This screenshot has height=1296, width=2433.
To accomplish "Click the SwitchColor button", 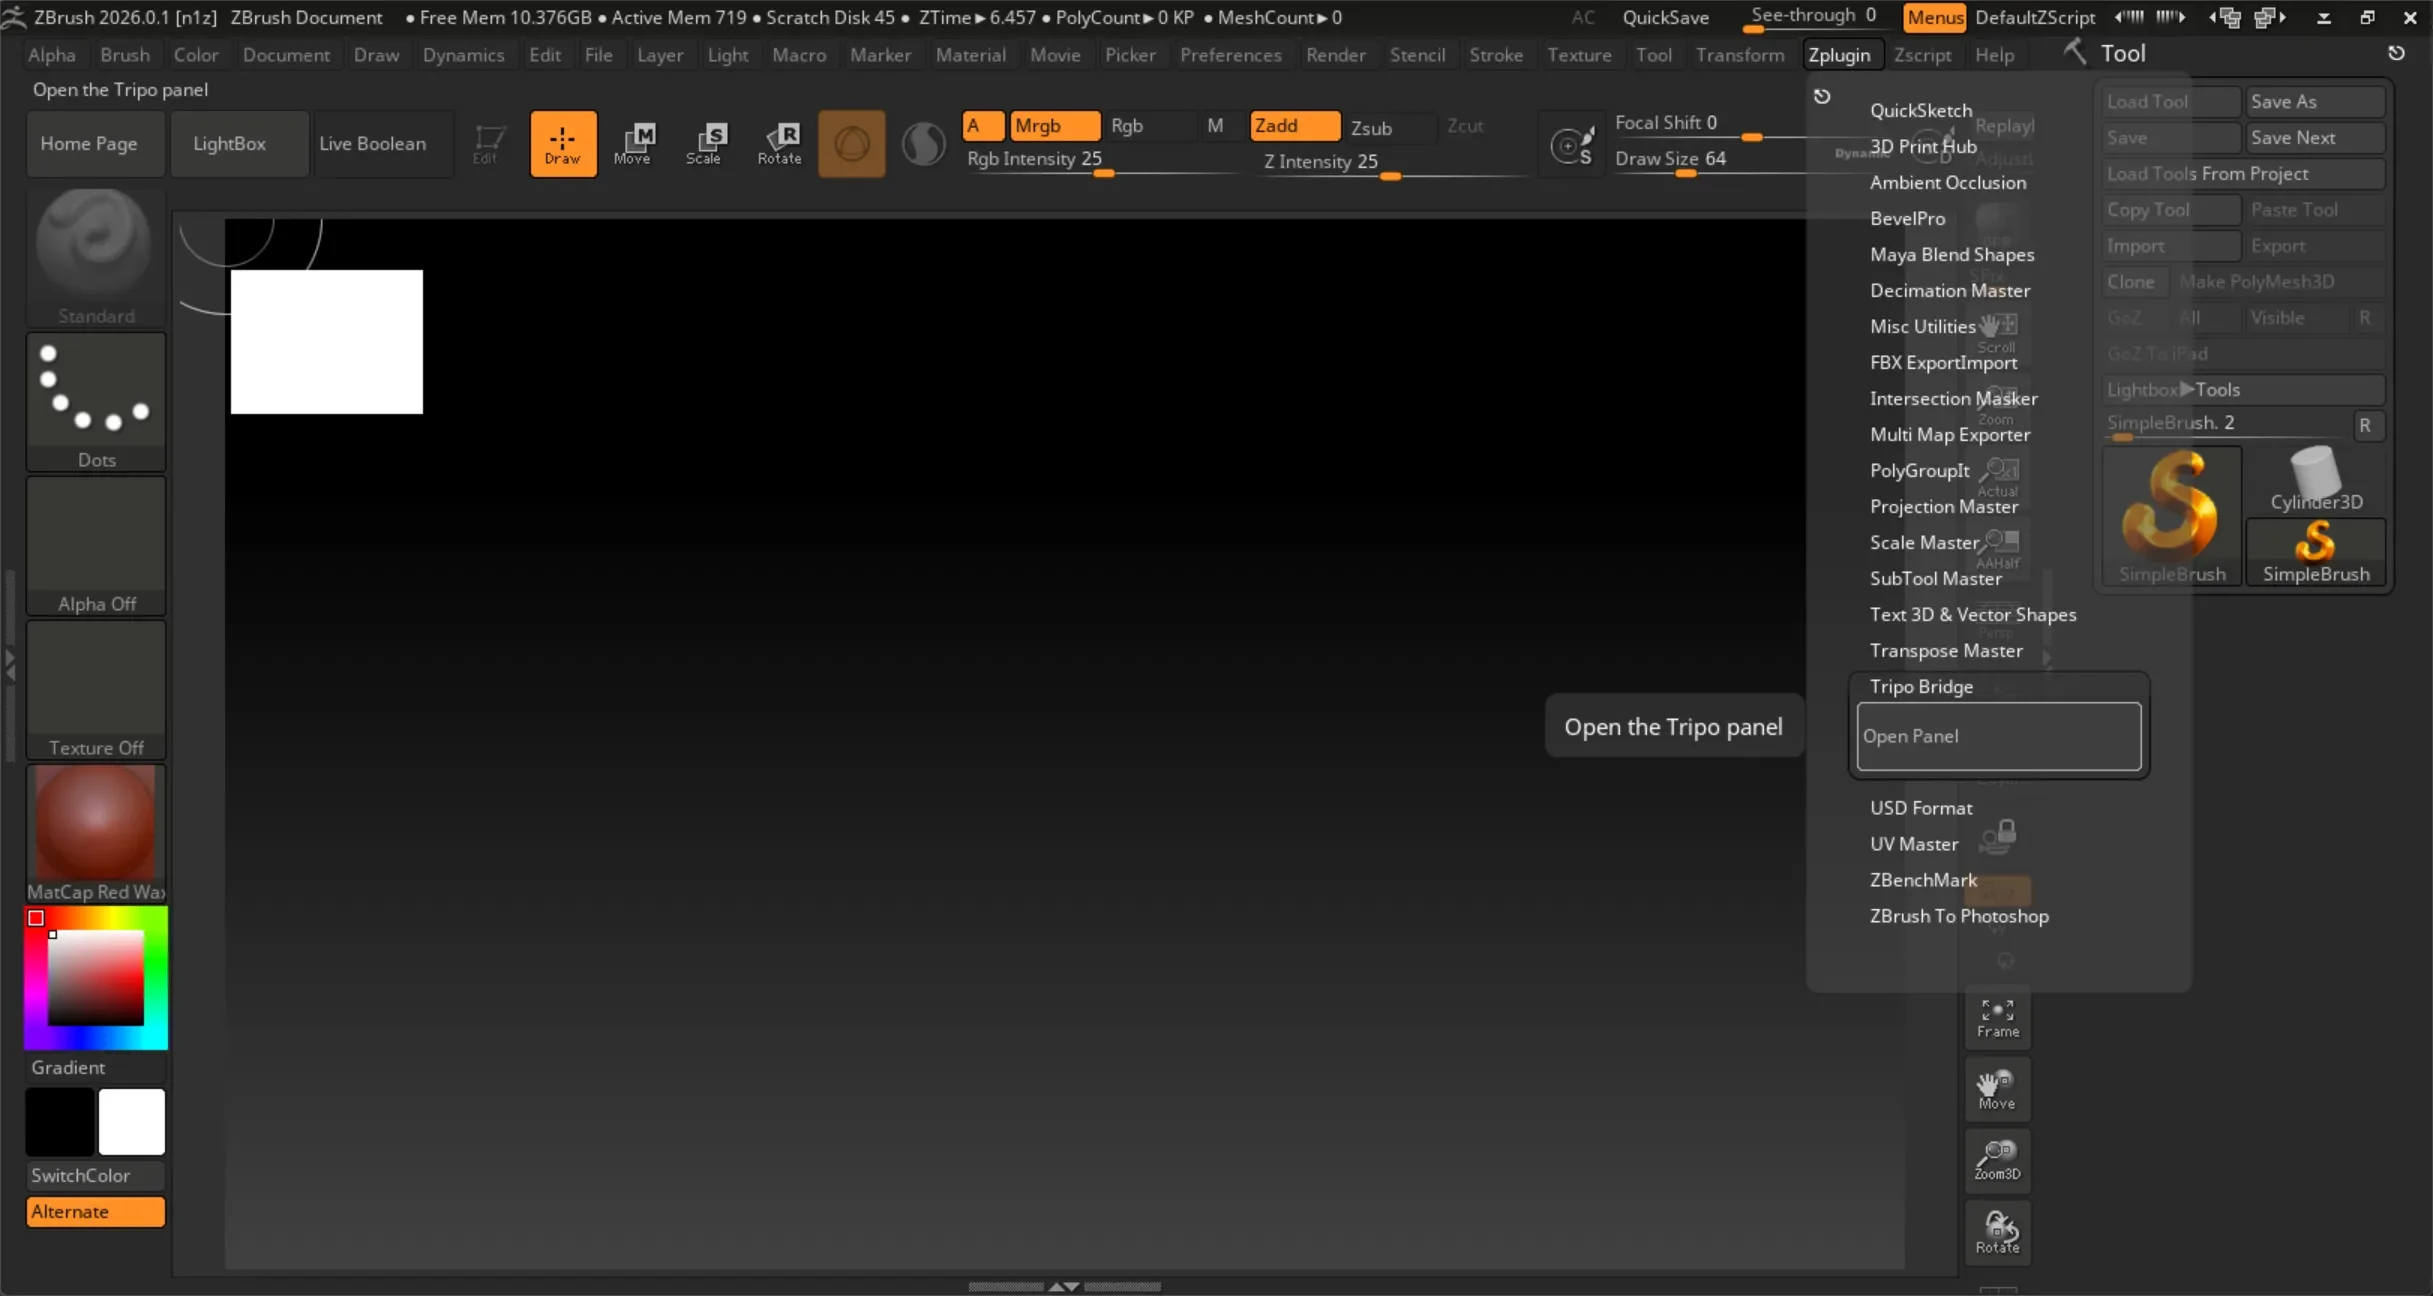I will click(96, 1175).
